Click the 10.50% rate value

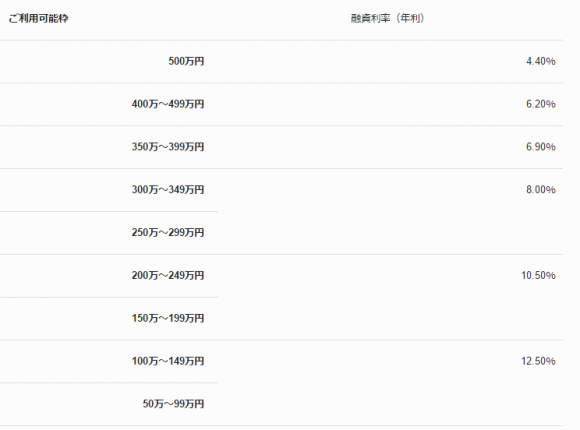coord(538,276)
